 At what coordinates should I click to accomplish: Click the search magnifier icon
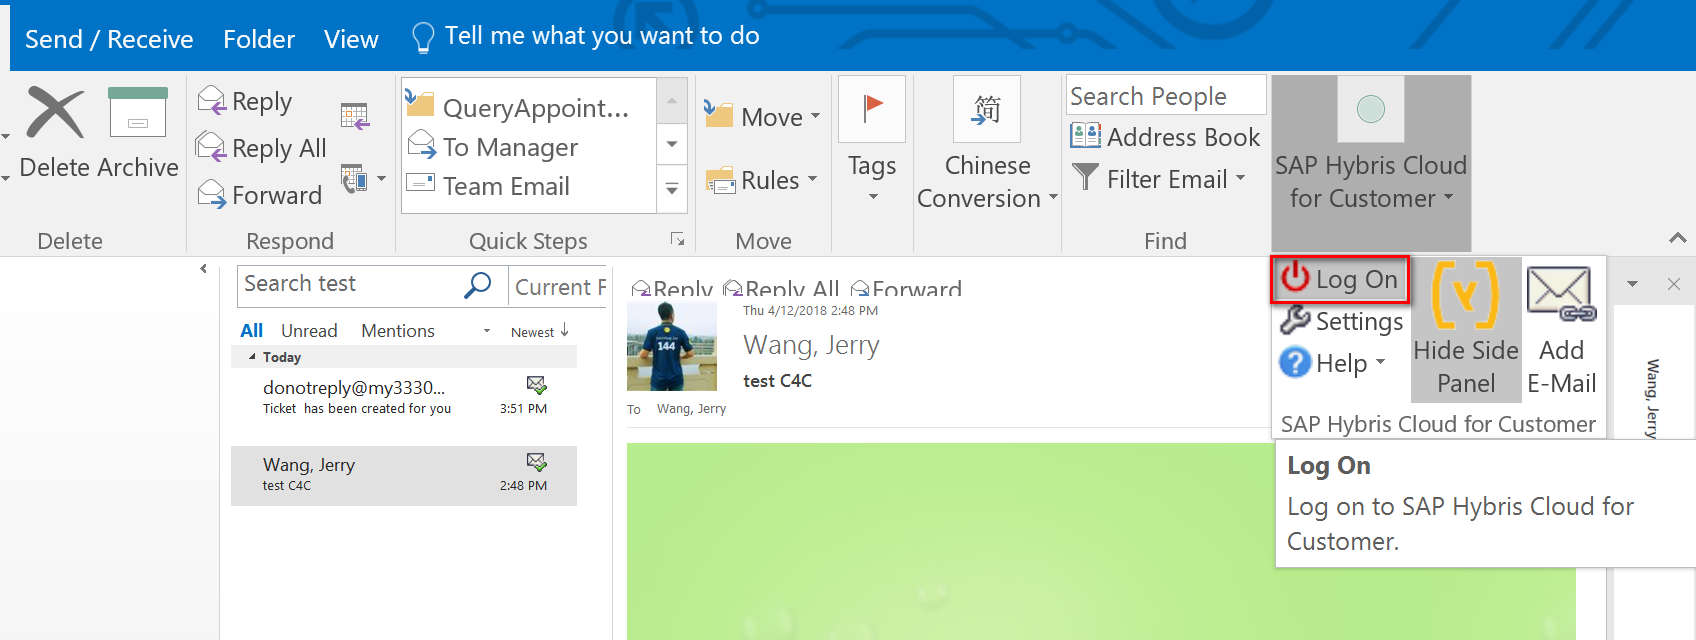[x=478, y=285]
